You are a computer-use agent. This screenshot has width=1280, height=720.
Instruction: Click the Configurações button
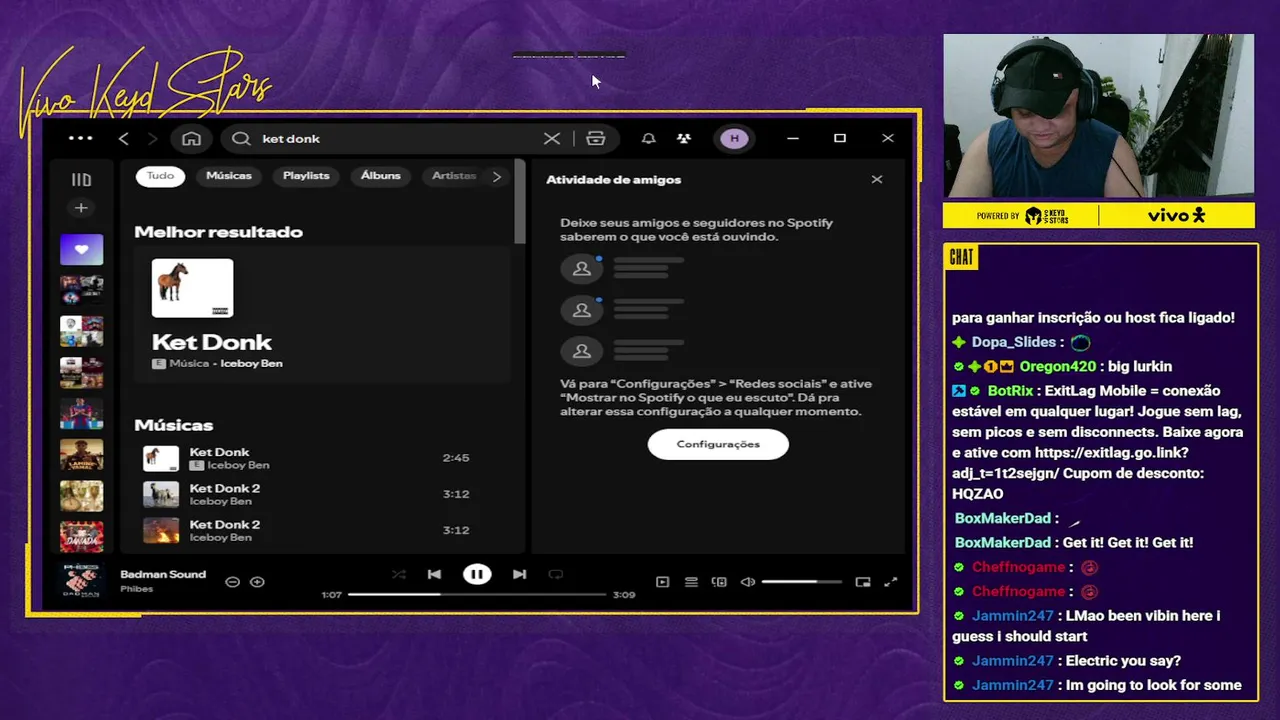[x=718, y=444]
